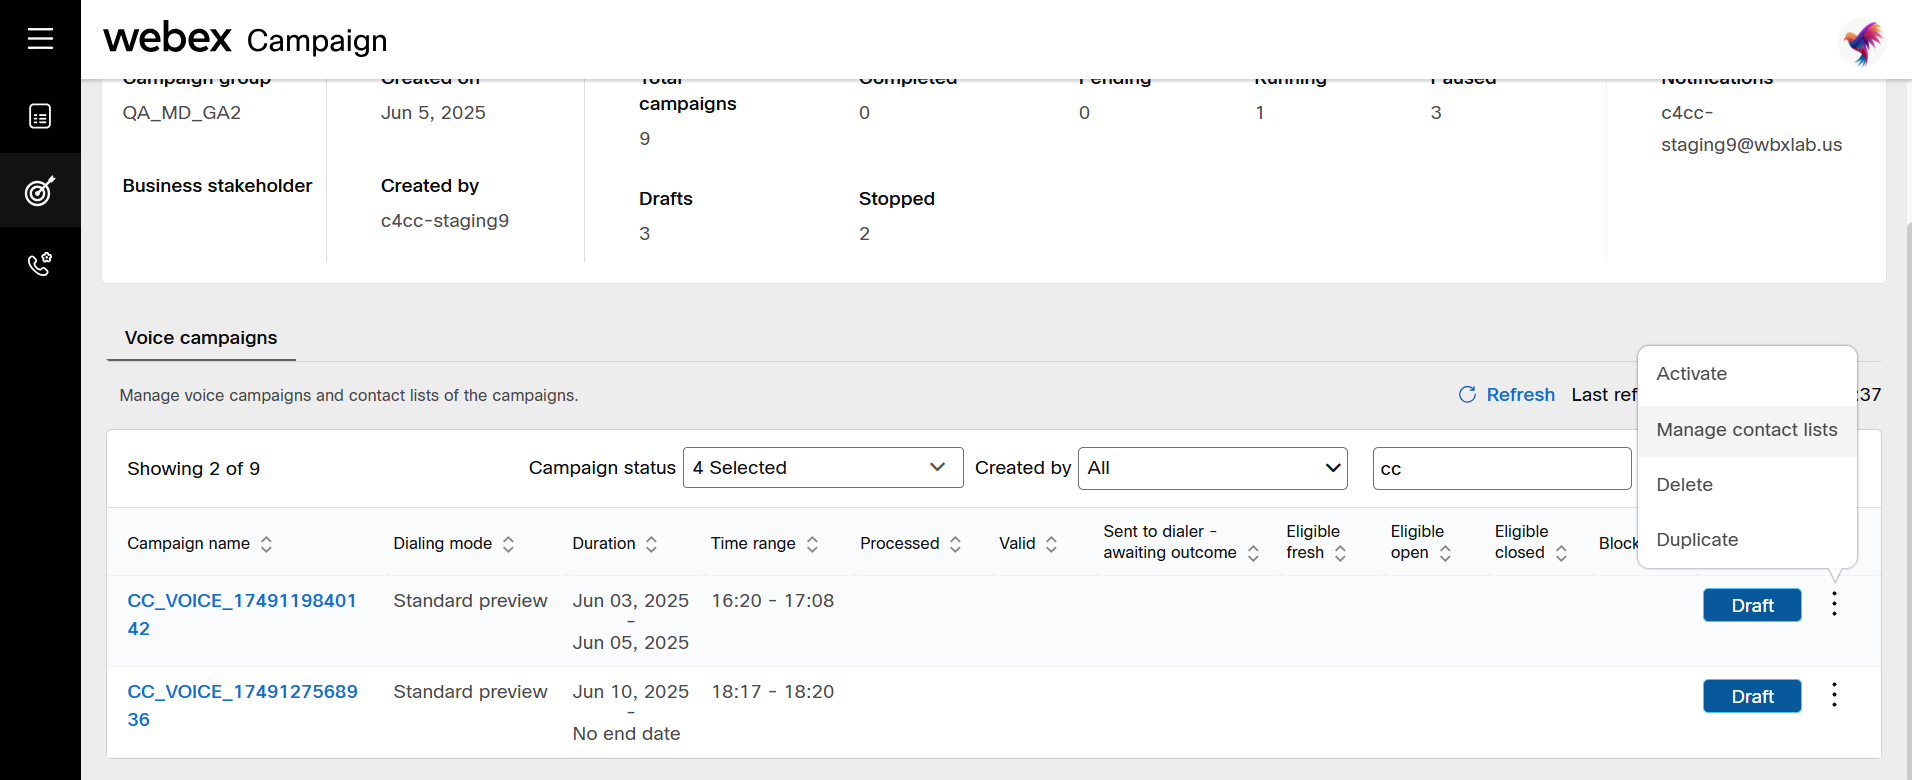Click 'Standard preview' in first campaign row

[470, 601]
